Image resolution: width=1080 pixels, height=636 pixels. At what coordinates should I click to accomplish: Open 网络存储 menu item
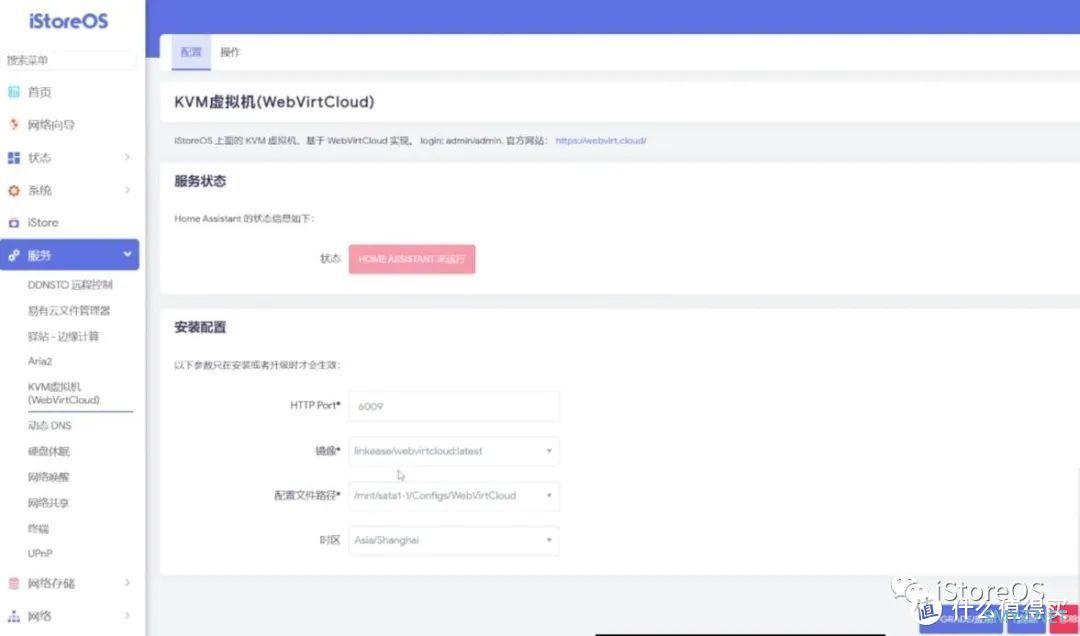coord(51,584)
